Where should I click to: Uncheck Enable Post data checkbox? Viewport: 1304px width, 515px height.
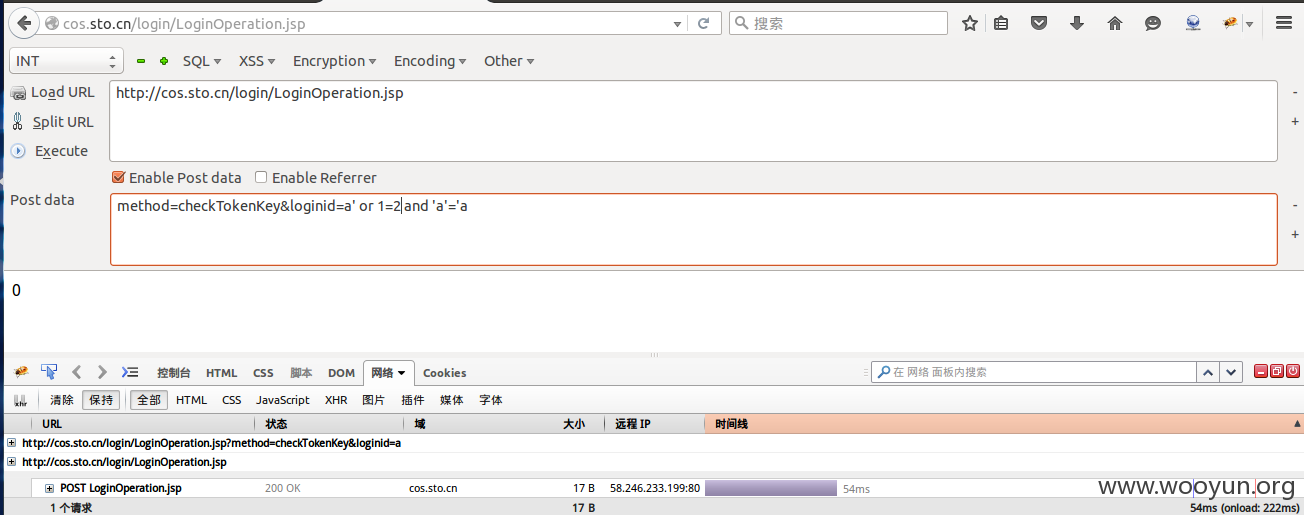click(118, 178)
